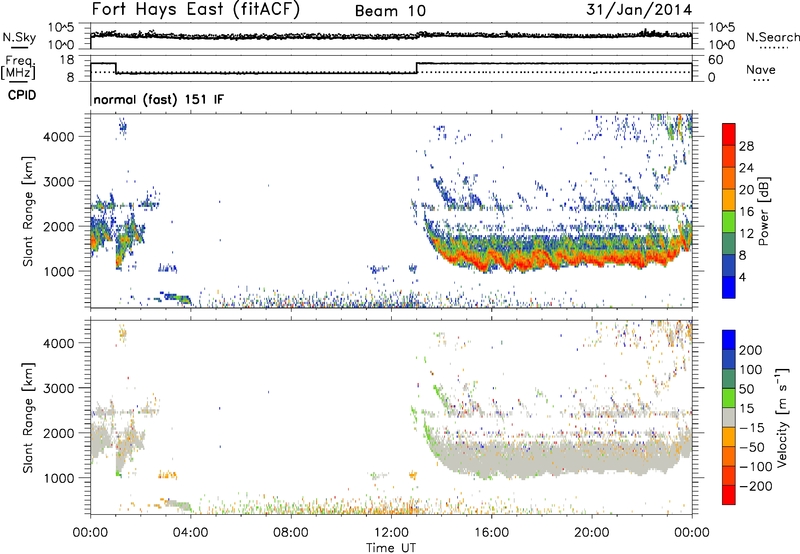The height and width of the screenshot is (554, 800).
Task: Click the "Slant Range [km]" label of power panel
Action: point(28,211)
